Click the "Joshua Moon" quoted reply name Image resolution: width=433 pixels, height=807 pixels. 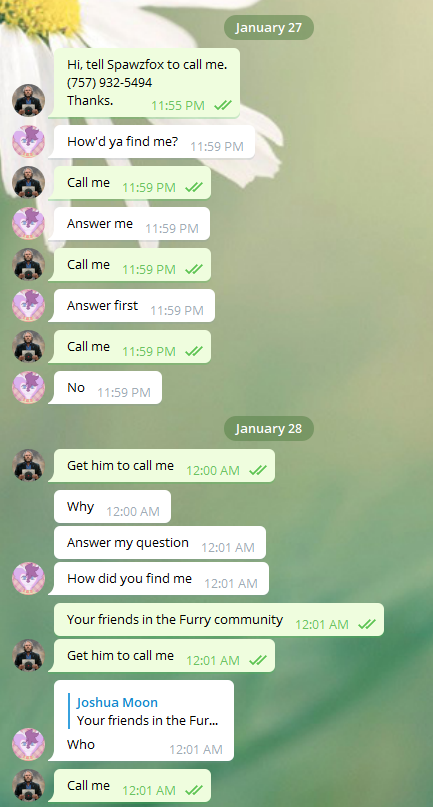click(x=117, y=703)
